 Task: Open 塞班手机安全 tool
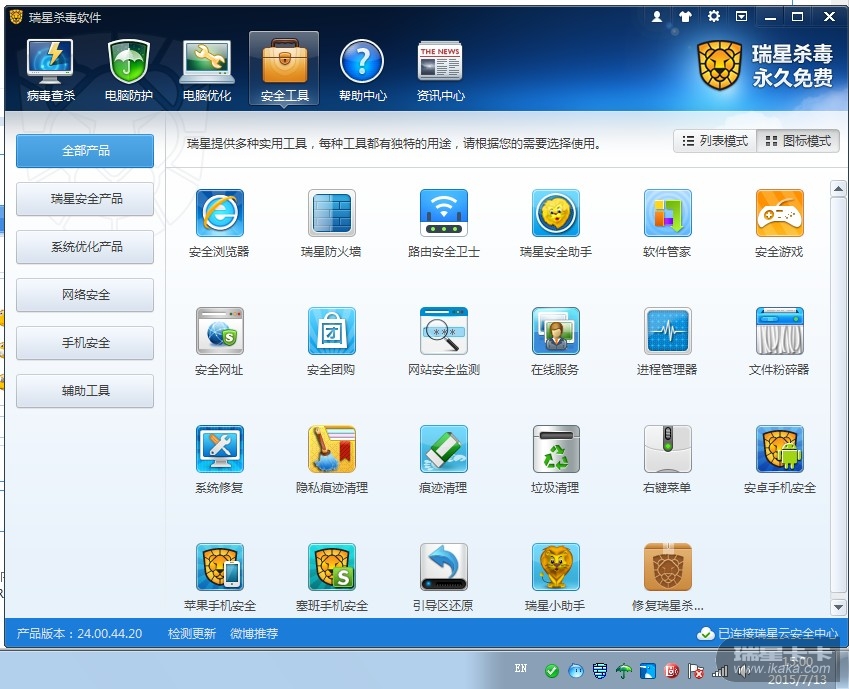(x=331, y=568)
